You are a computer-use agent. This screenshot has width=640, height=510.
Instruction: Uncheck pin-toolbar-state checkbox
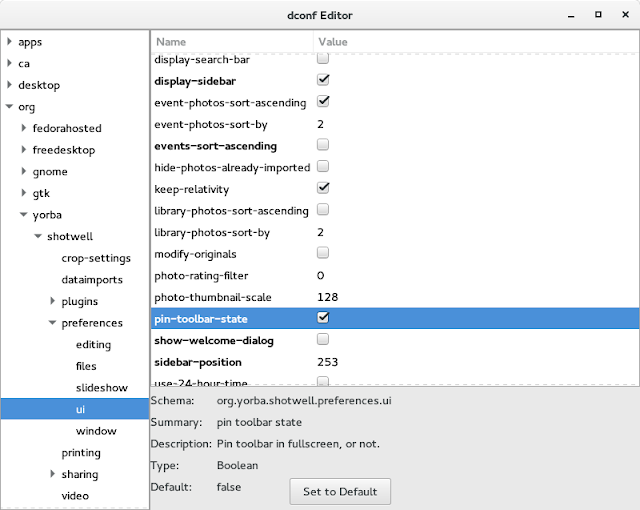(323, 318)
